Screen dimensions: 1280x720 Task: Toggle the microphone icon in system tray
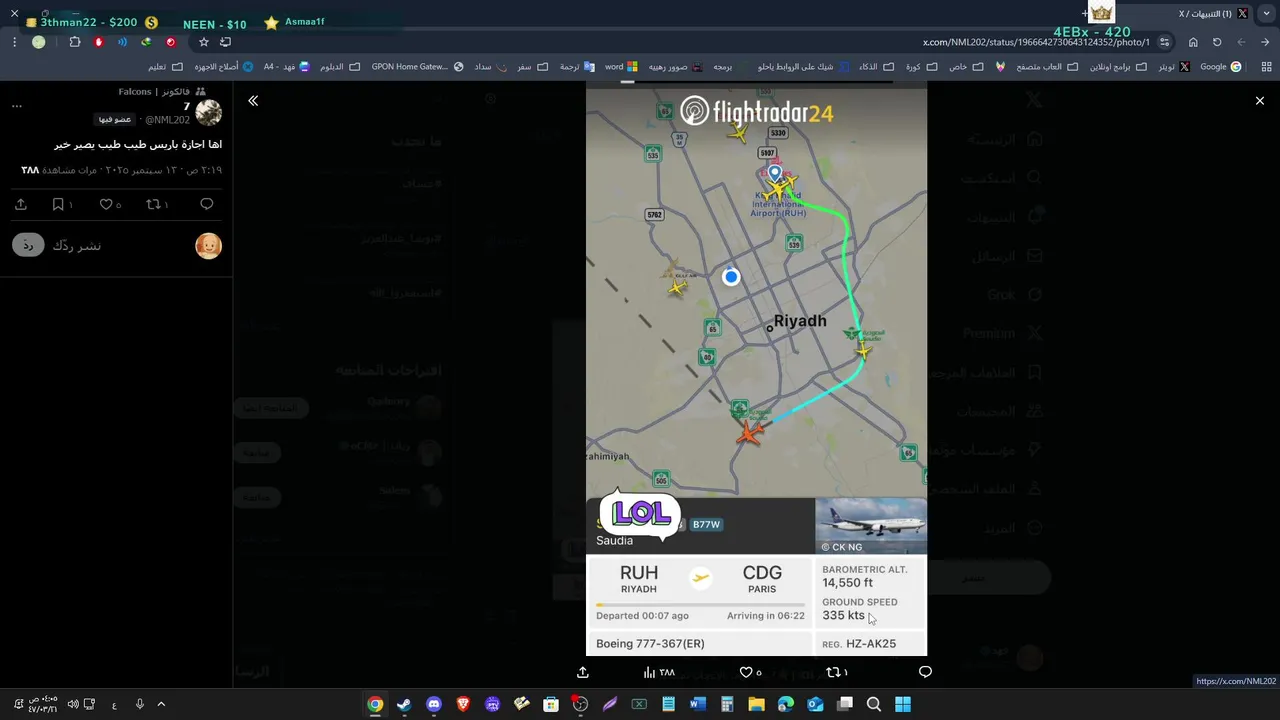(x=139, y=704)
